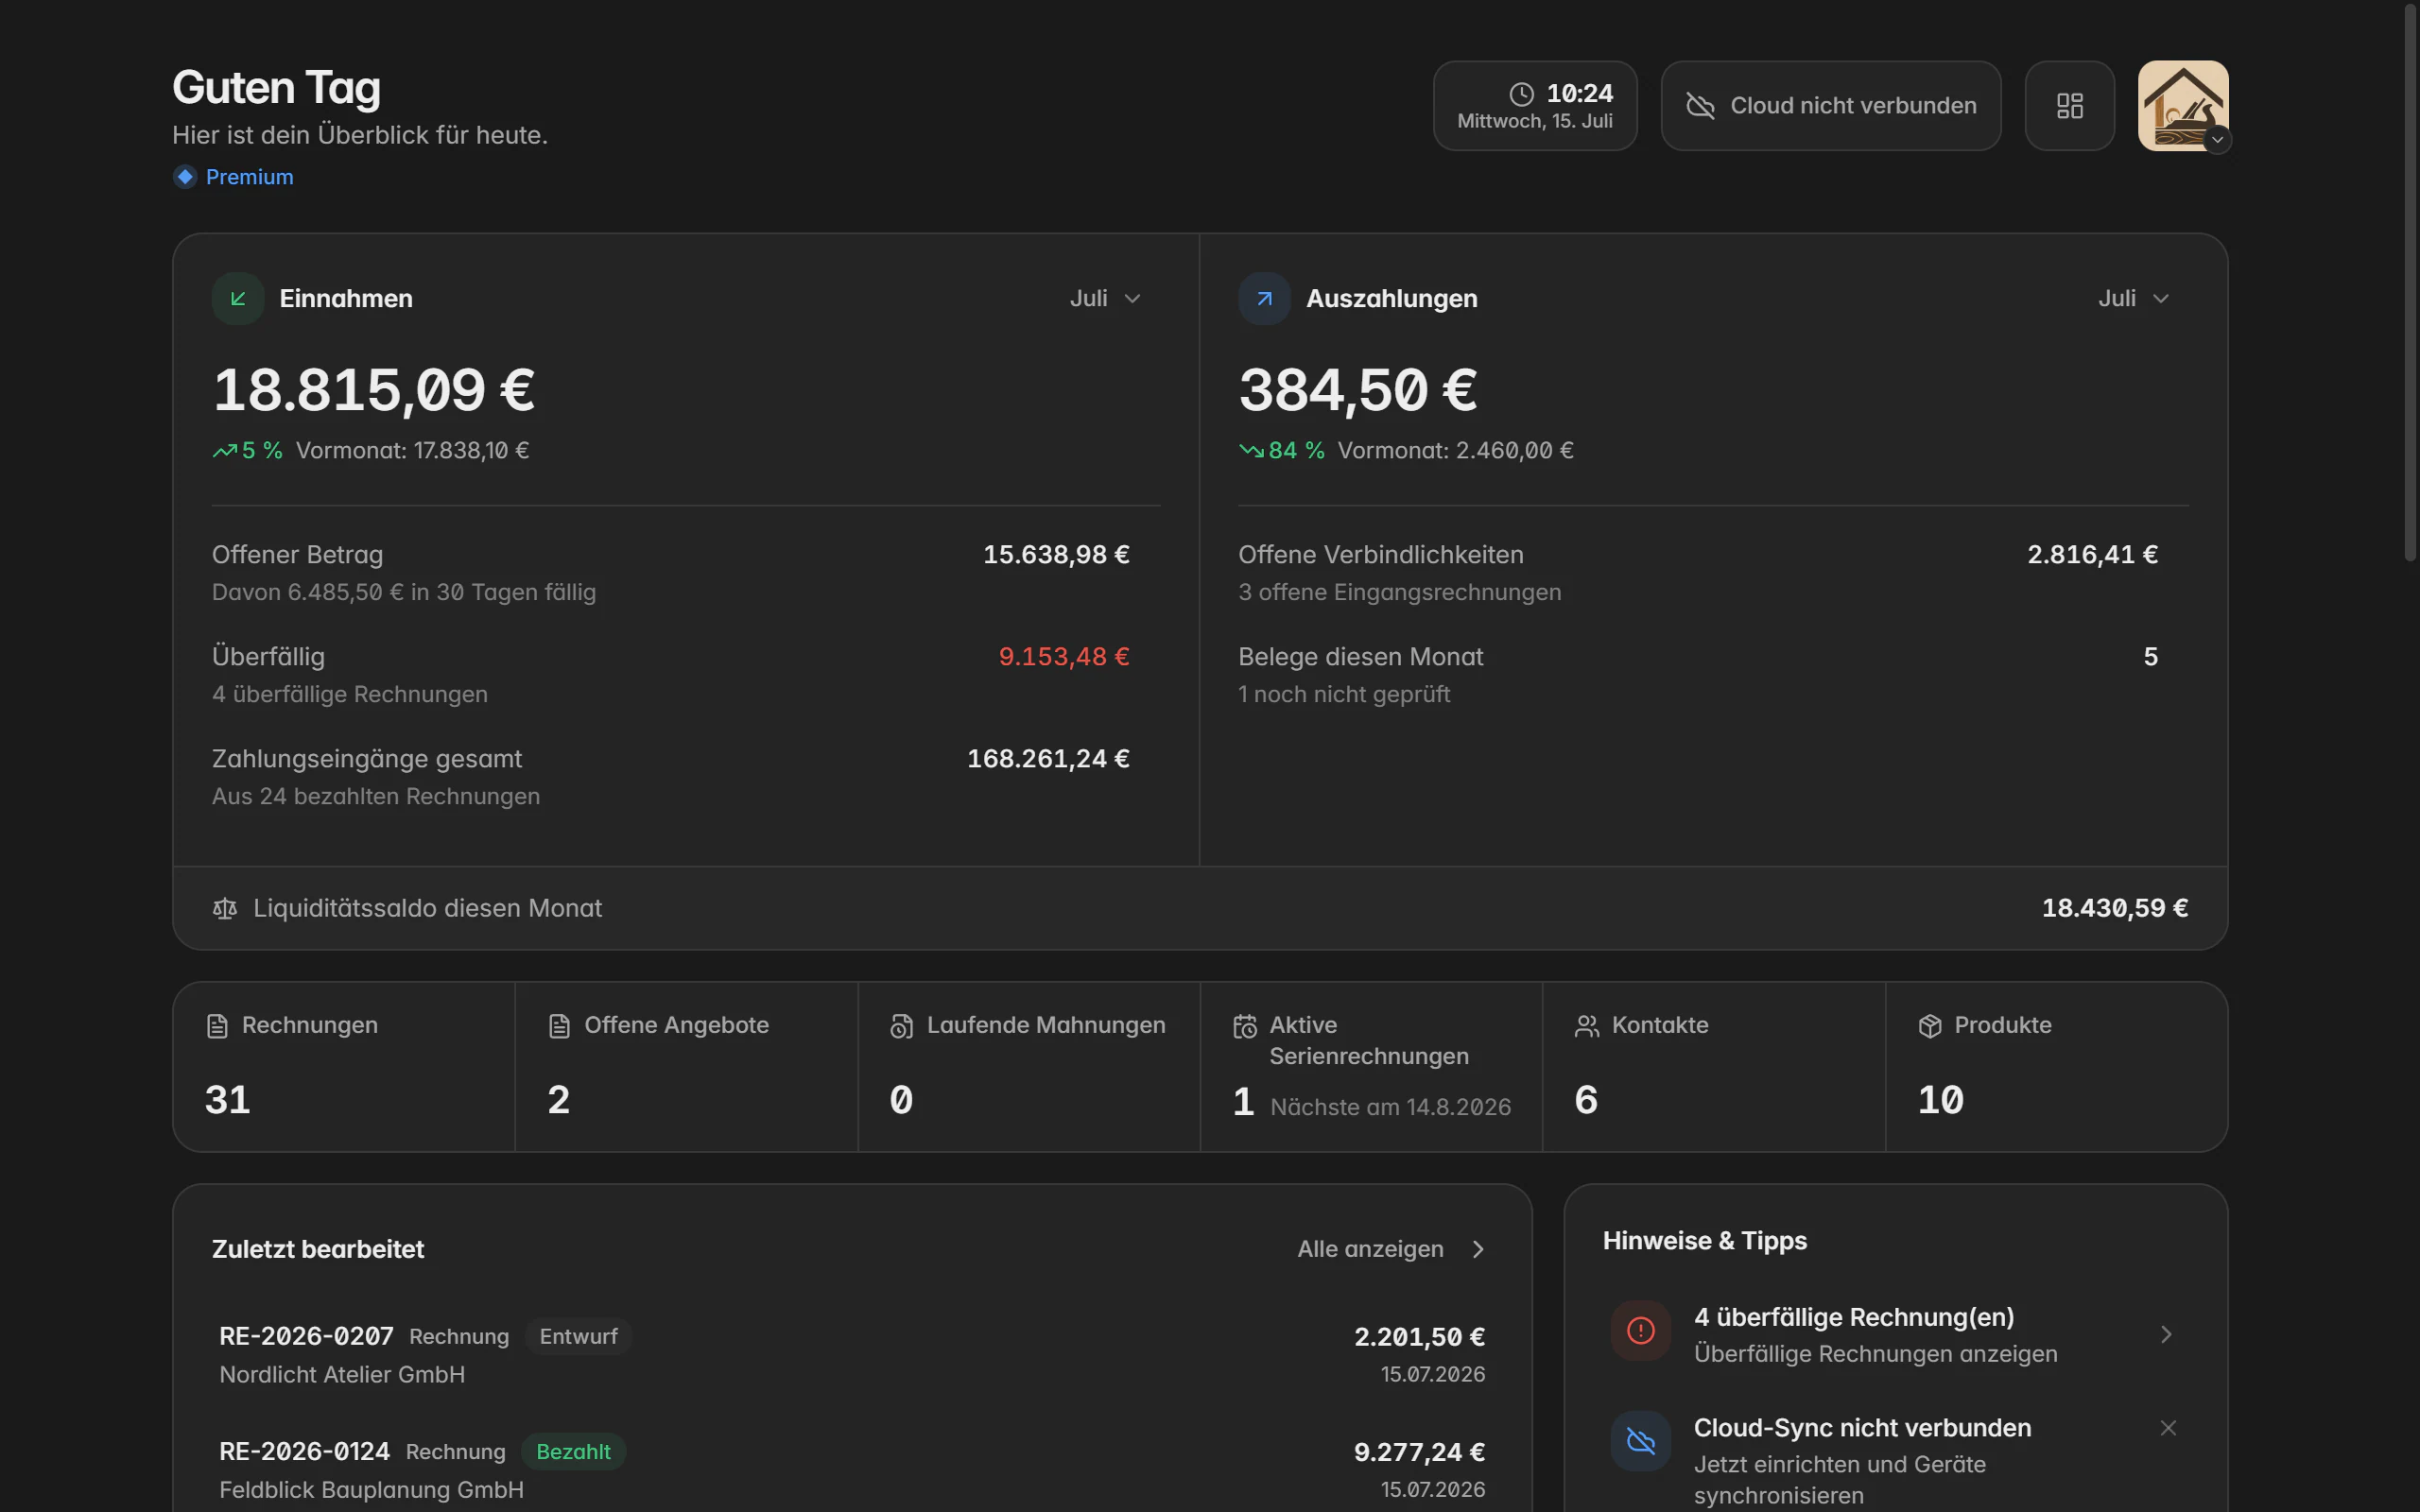The image size is (2420, 1512).
Task: Expand the profile avatar menu chevron
Action: click(x=2217, y=140)
